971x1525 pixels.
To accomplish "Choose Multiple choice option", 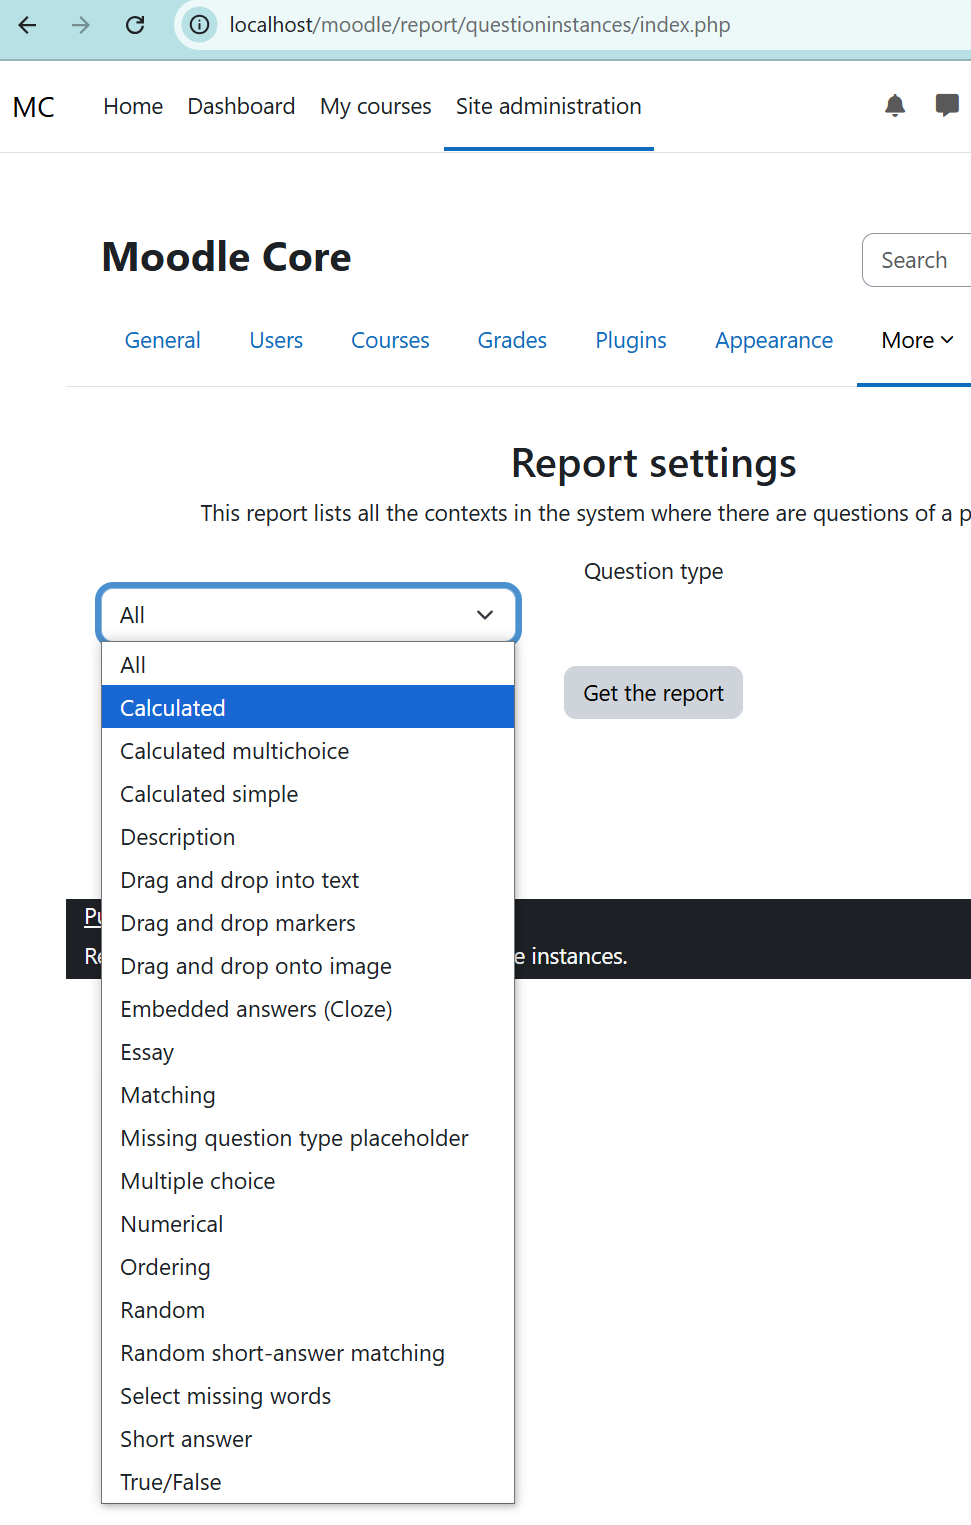I will click(308, 1180).
